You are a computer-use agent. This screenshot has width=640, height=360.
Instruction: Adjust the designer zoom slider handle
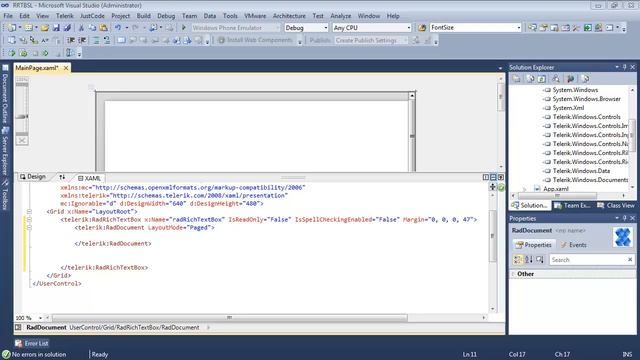22,116
